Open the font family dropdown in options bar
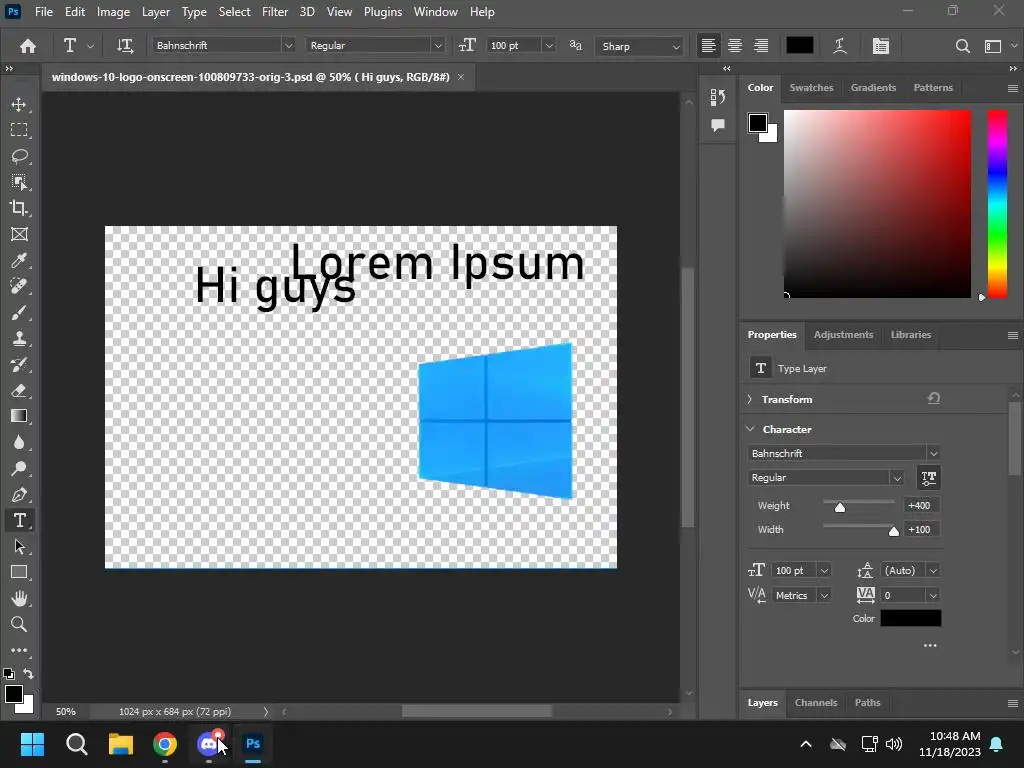This screenshot has height=768, width=1024. (x=288, y=46)
